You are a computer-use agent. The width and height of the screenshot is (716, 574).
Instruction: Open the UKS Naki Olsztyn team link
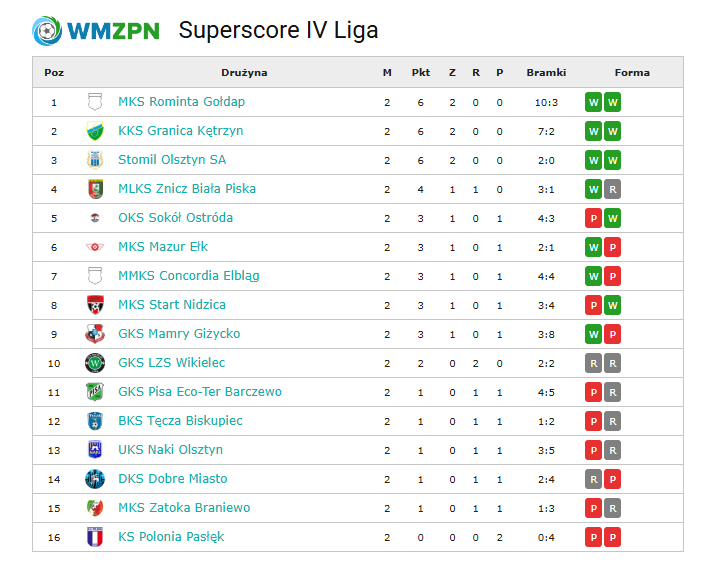point(170,450)
